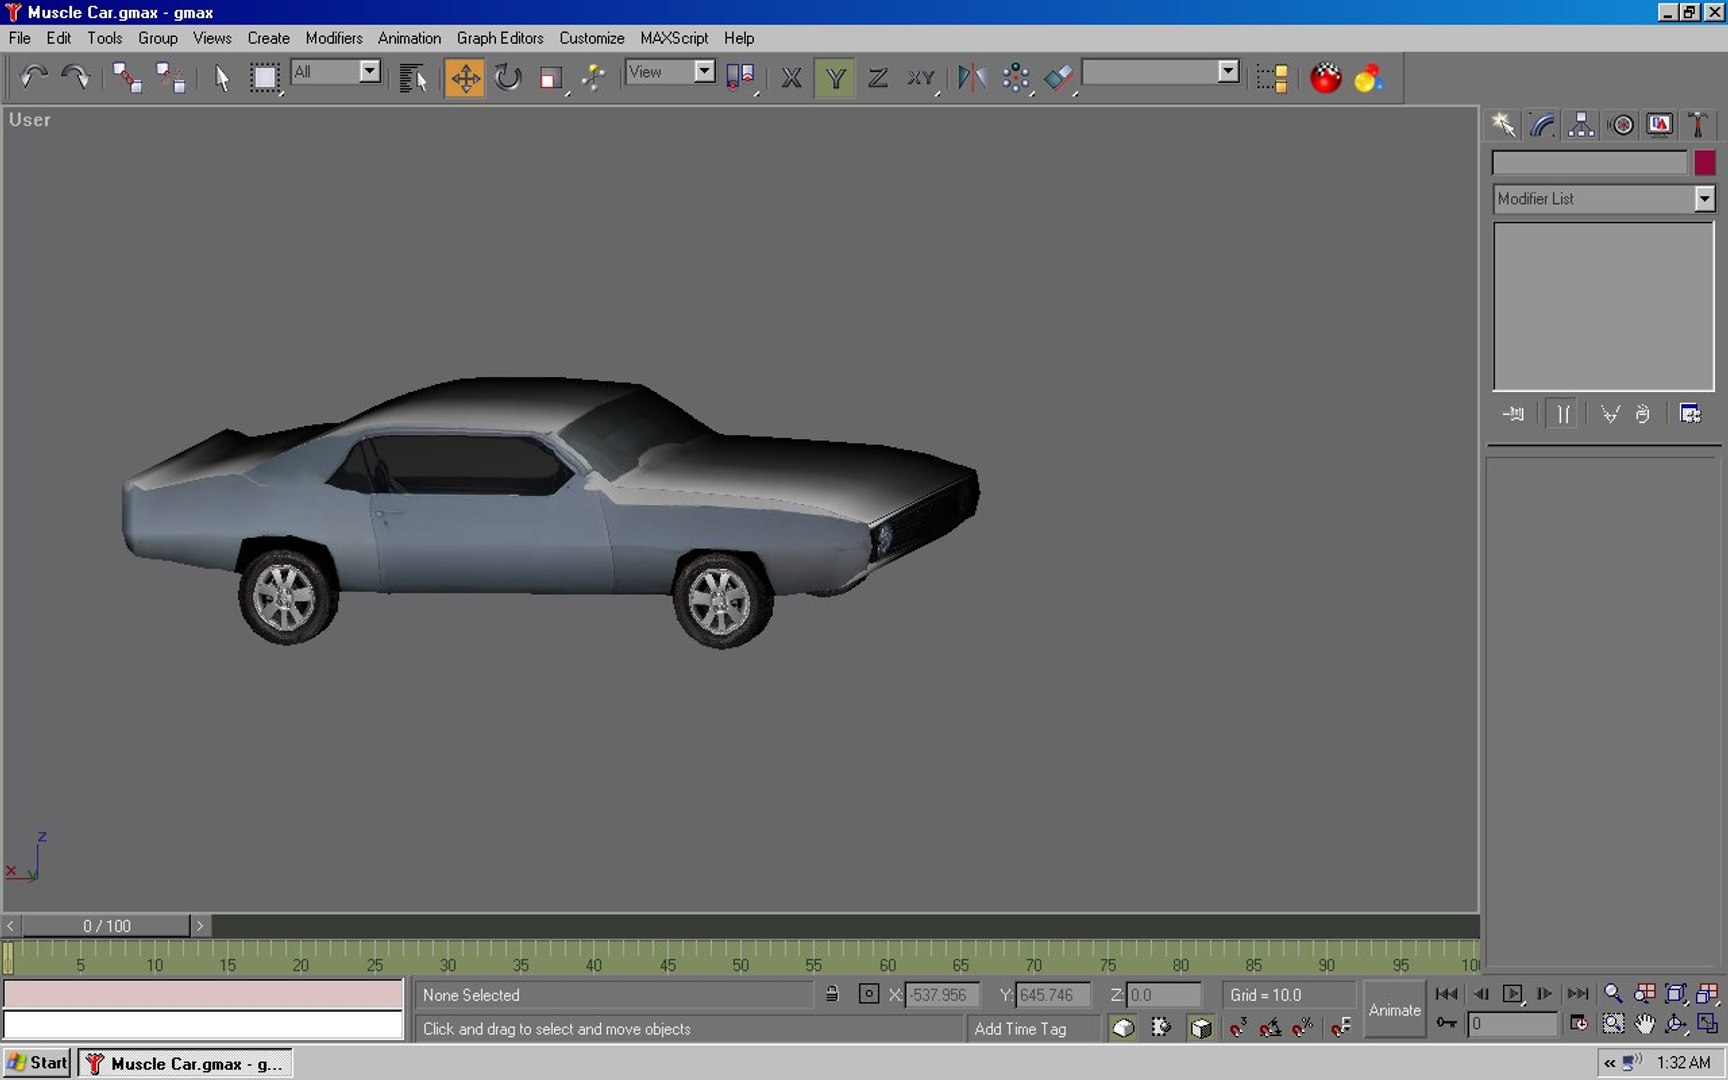This screenshot has height=1080, width=1728.
Task: Open the Align tool
Action: [x=1059, y=77]
